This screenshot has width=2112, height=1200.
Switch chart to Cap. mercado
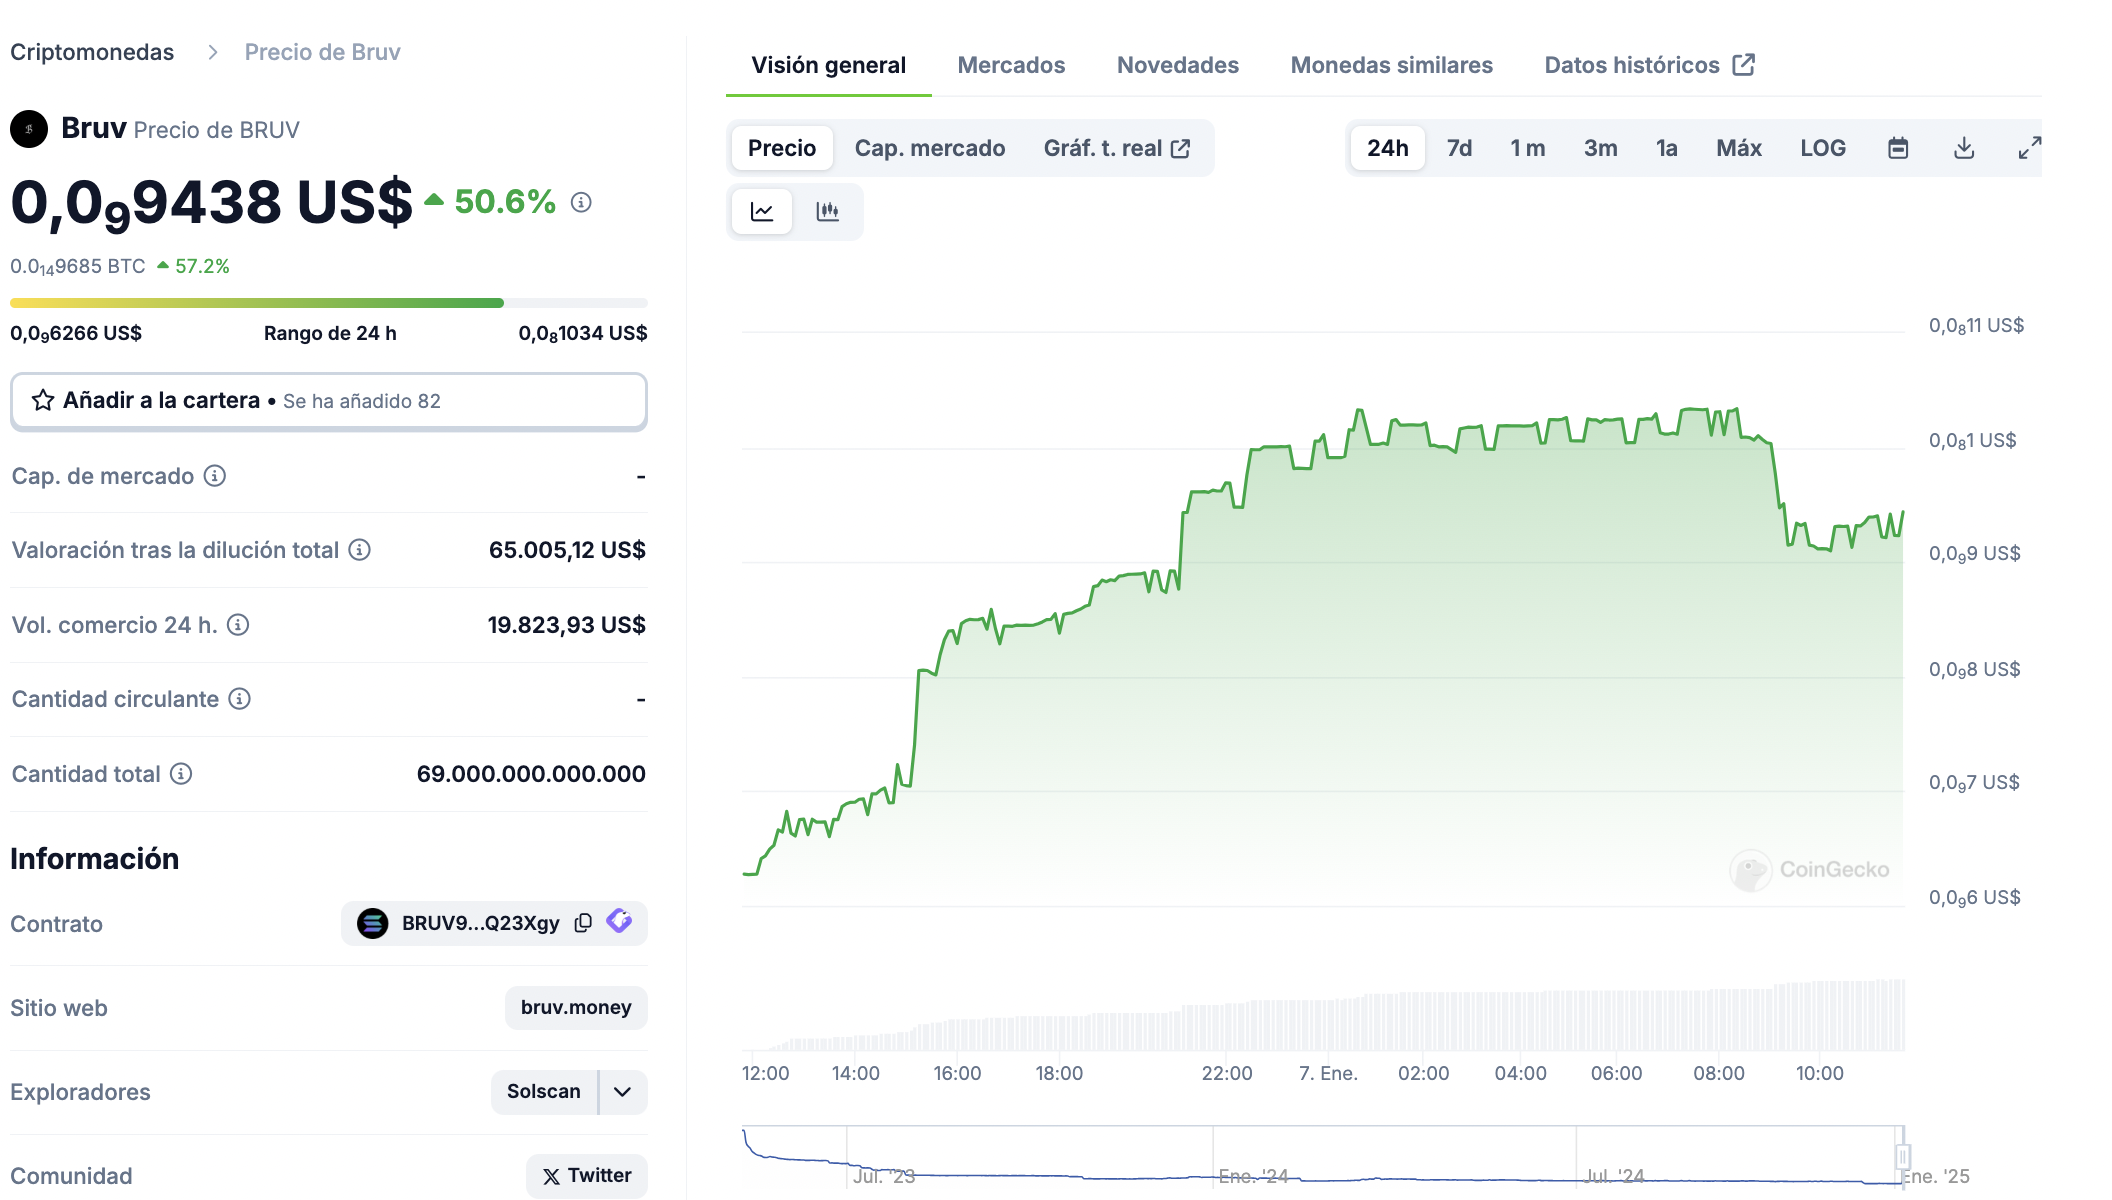(929, 148)
